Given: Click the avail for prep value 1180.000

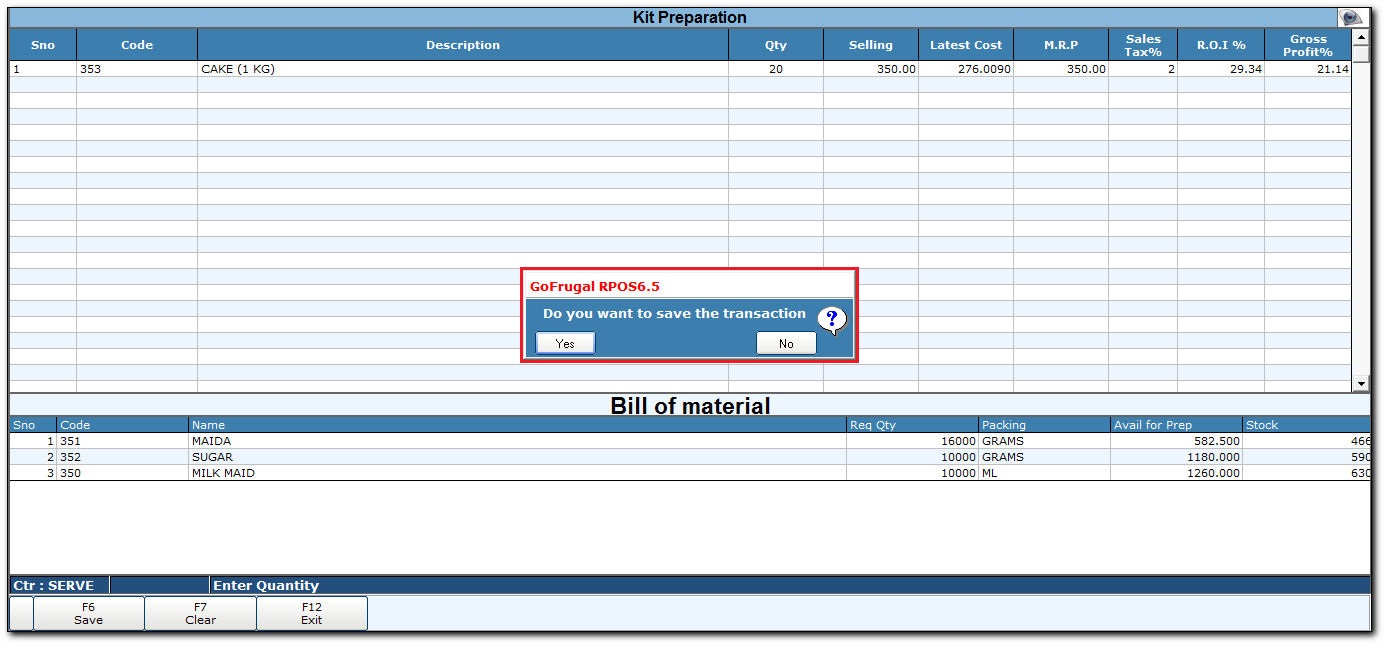Looking at the screenshot, I should click(1176, 457).
